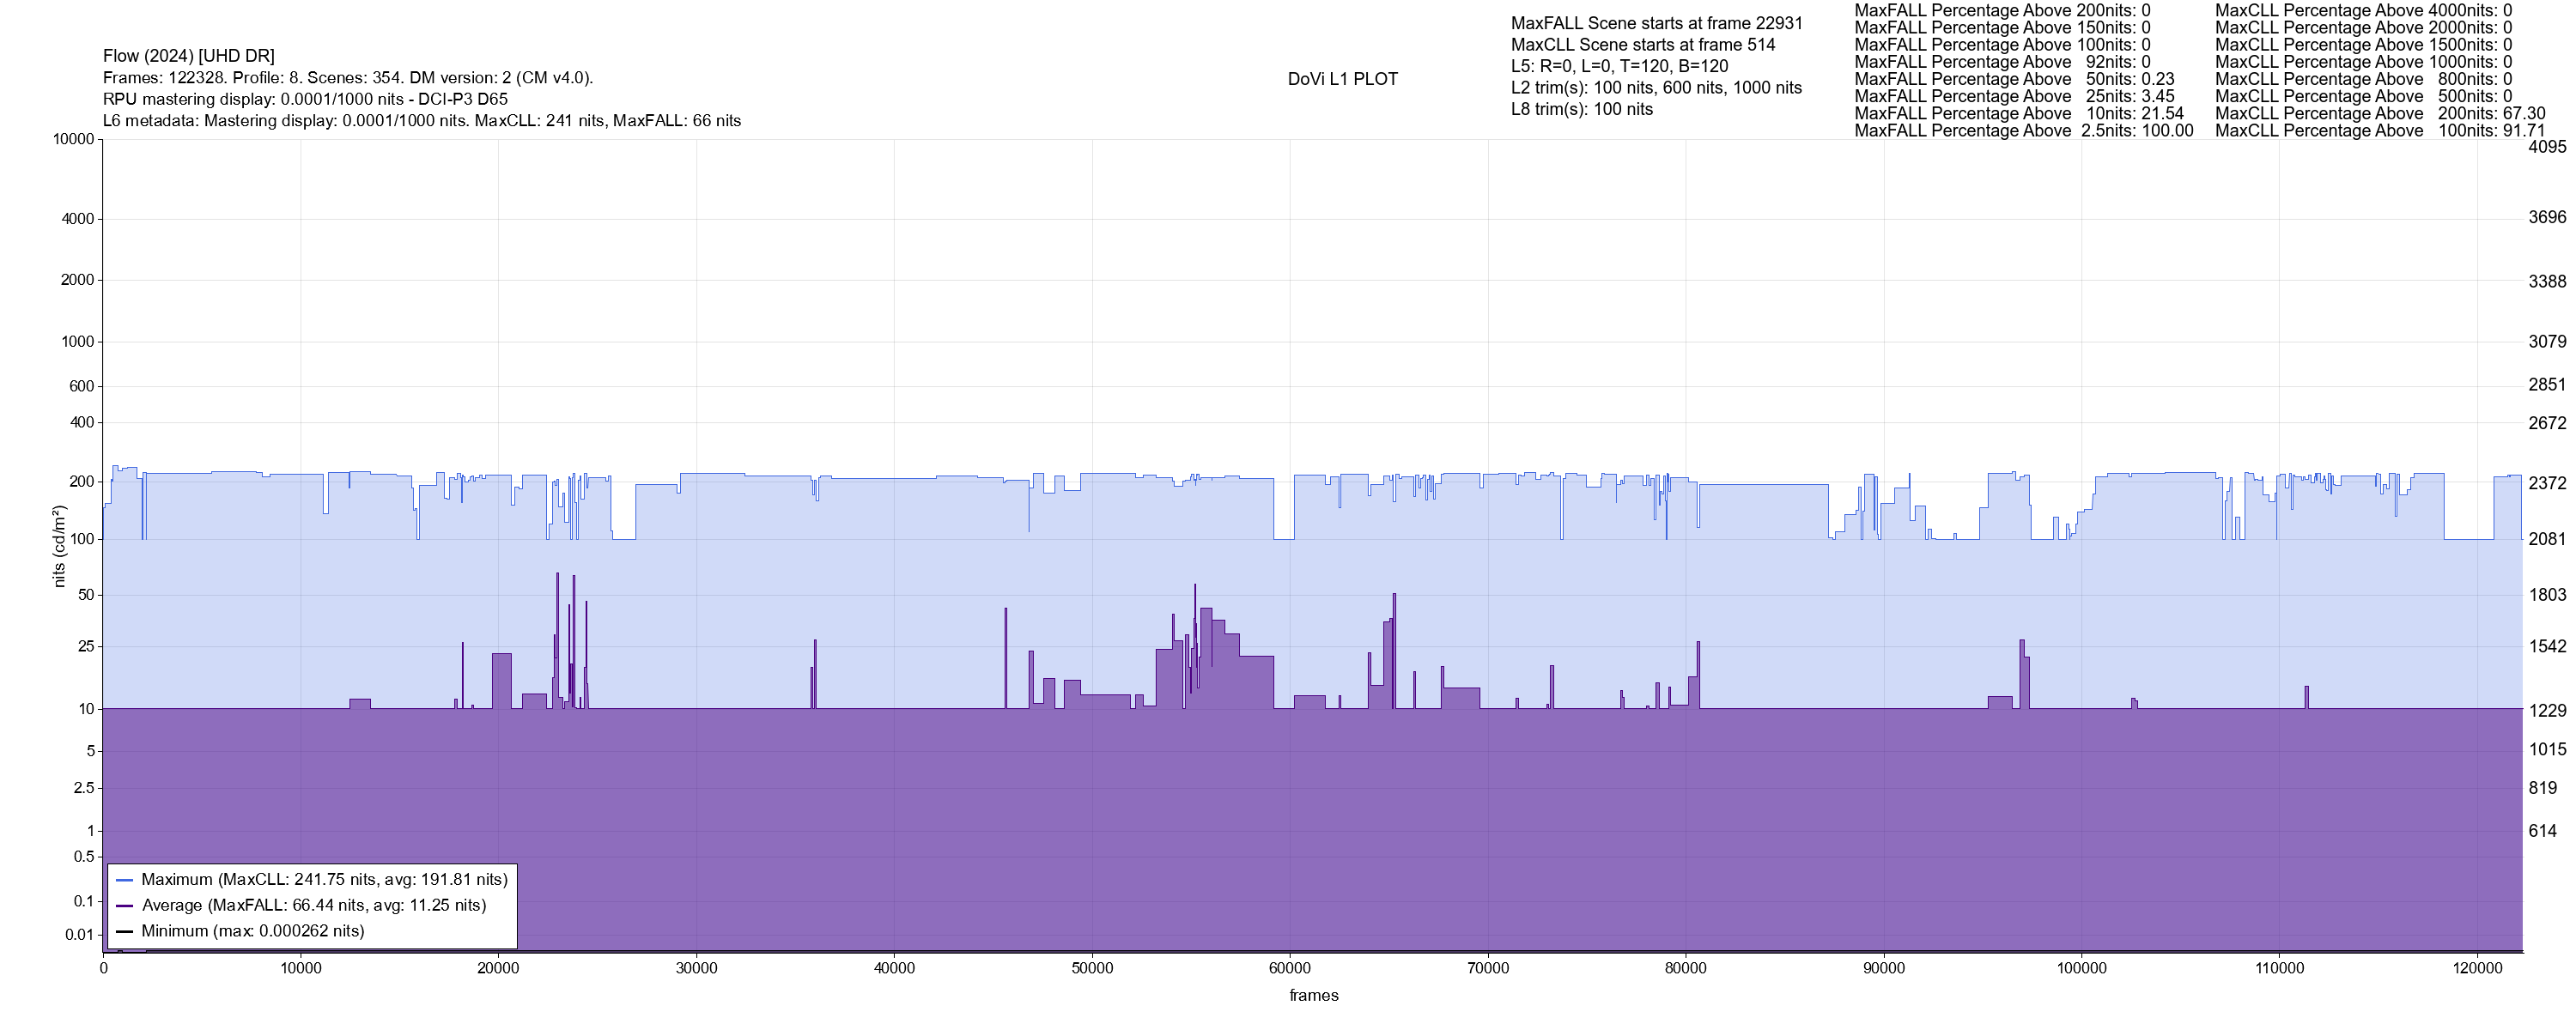
Task: Click the 'frames' x-axis label
Action: point(1313,996)
